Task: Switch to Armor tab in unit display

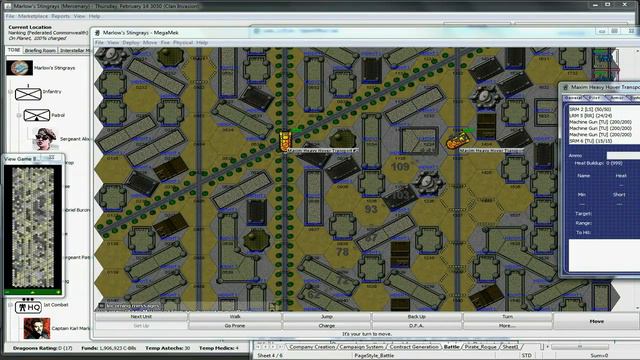Action: click(617, 98)
